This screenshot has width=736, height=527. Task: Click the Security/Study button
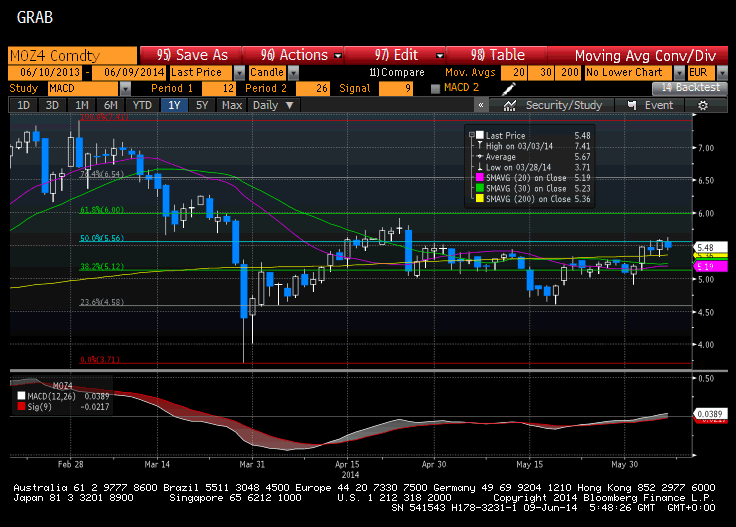click(552, 106)
